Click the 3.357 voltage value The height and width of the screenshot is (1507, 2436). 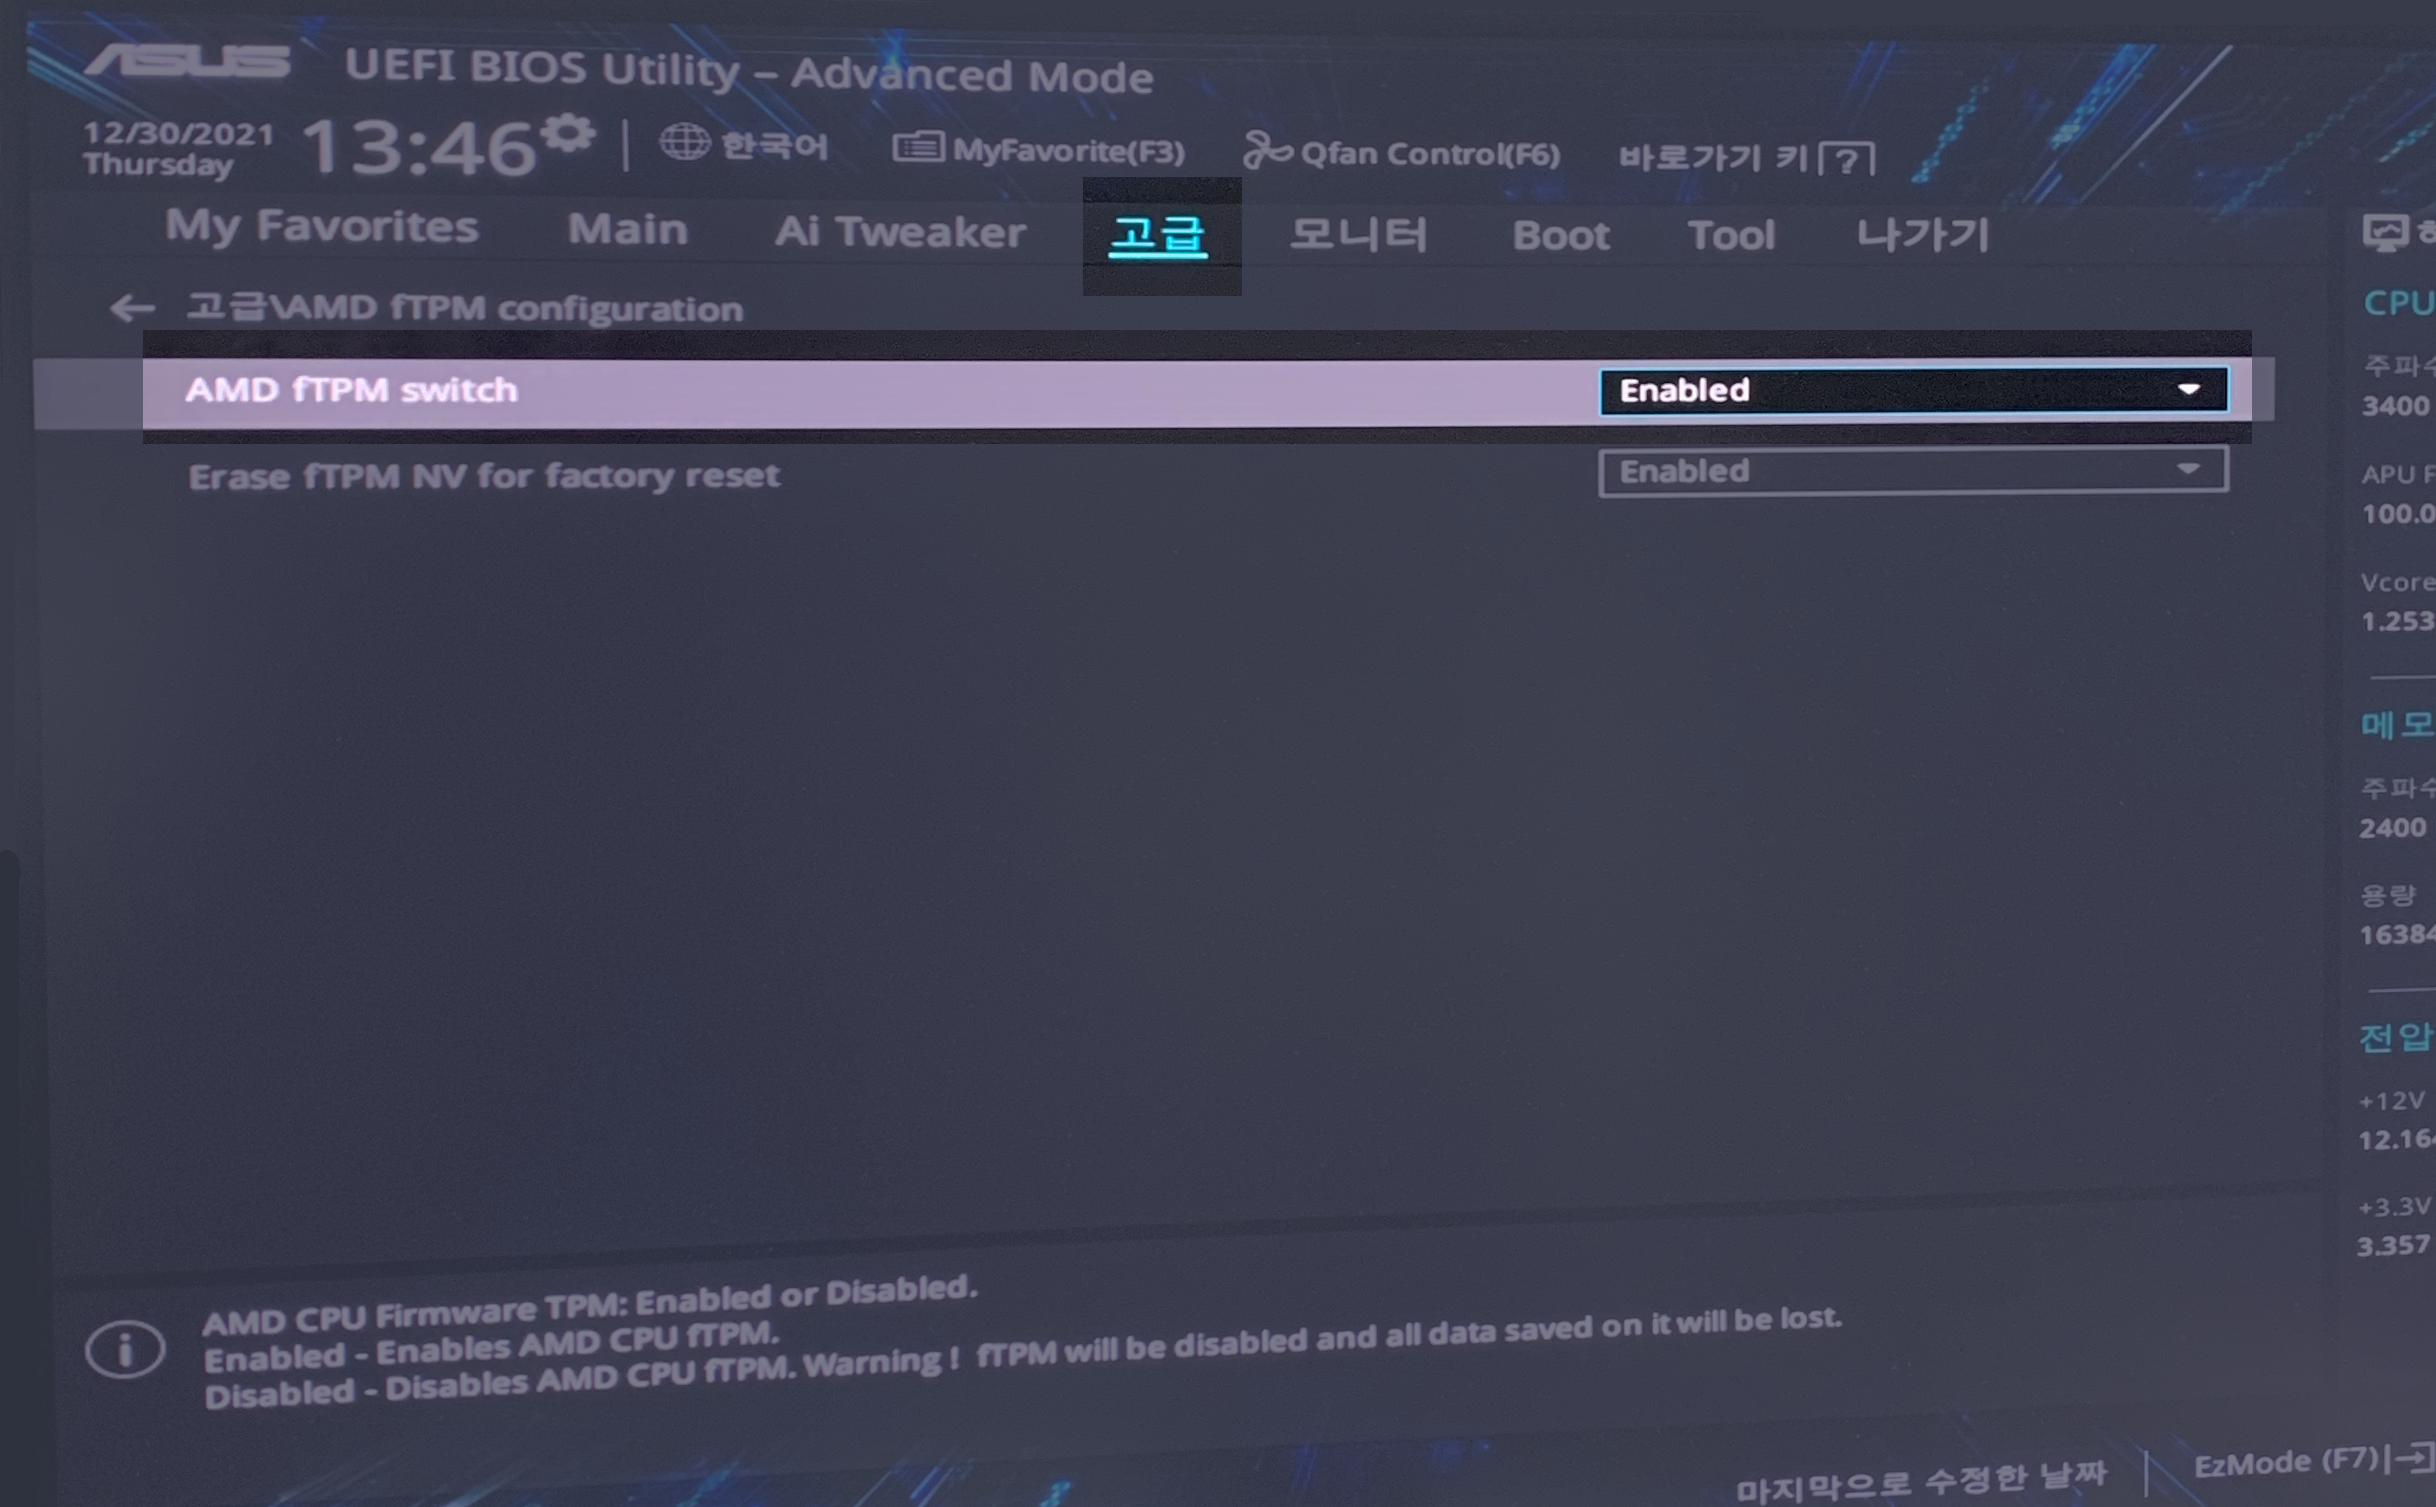click(2394, 1246)
